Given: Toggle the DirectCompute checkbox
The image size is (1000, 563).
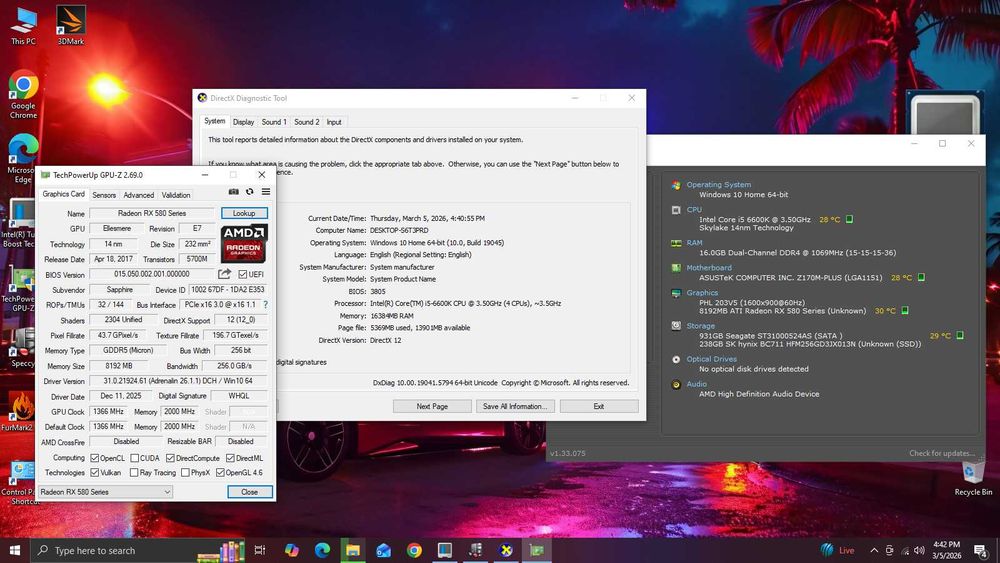Looking at the screenshot, I should [170, 458].
